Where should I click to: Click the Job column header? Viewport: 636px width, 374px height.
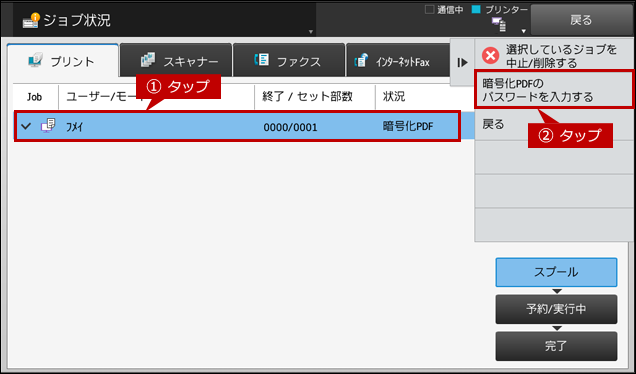(x=34, y=97)
